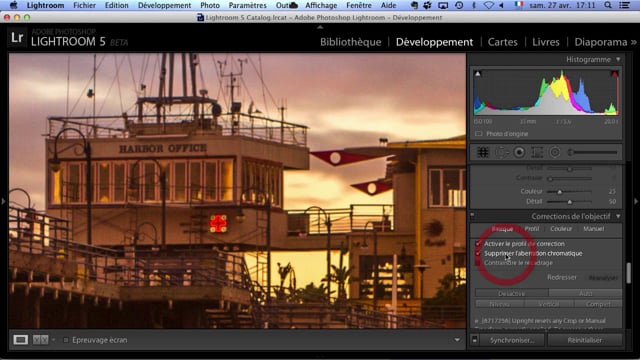
Task: Select the Crop overlay grid tool
Action: coord(483,152)
